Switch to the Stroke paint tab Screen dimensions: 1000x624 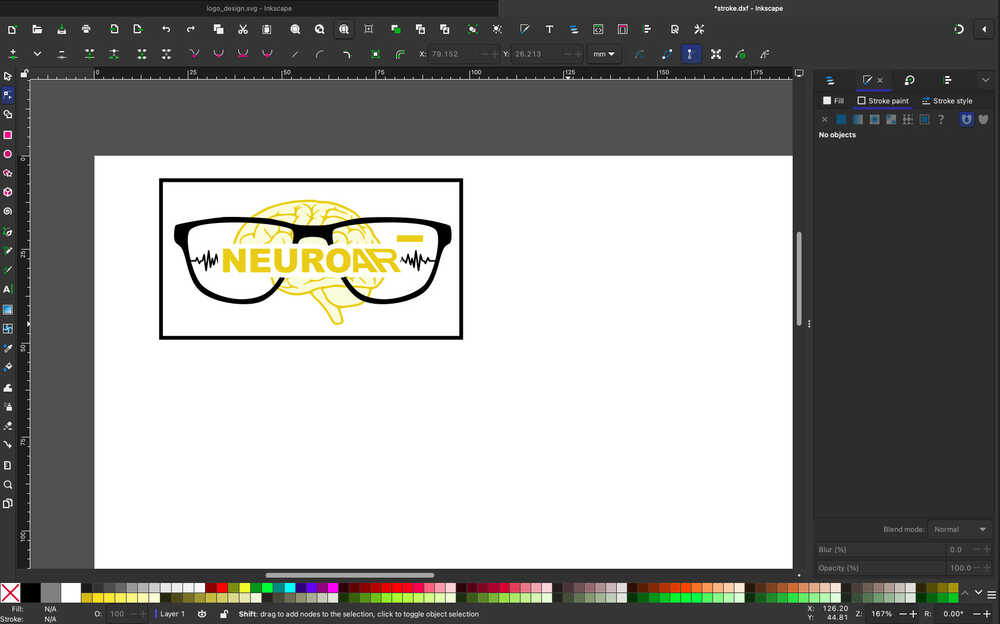pyautogui.click(x=883, y=101)
